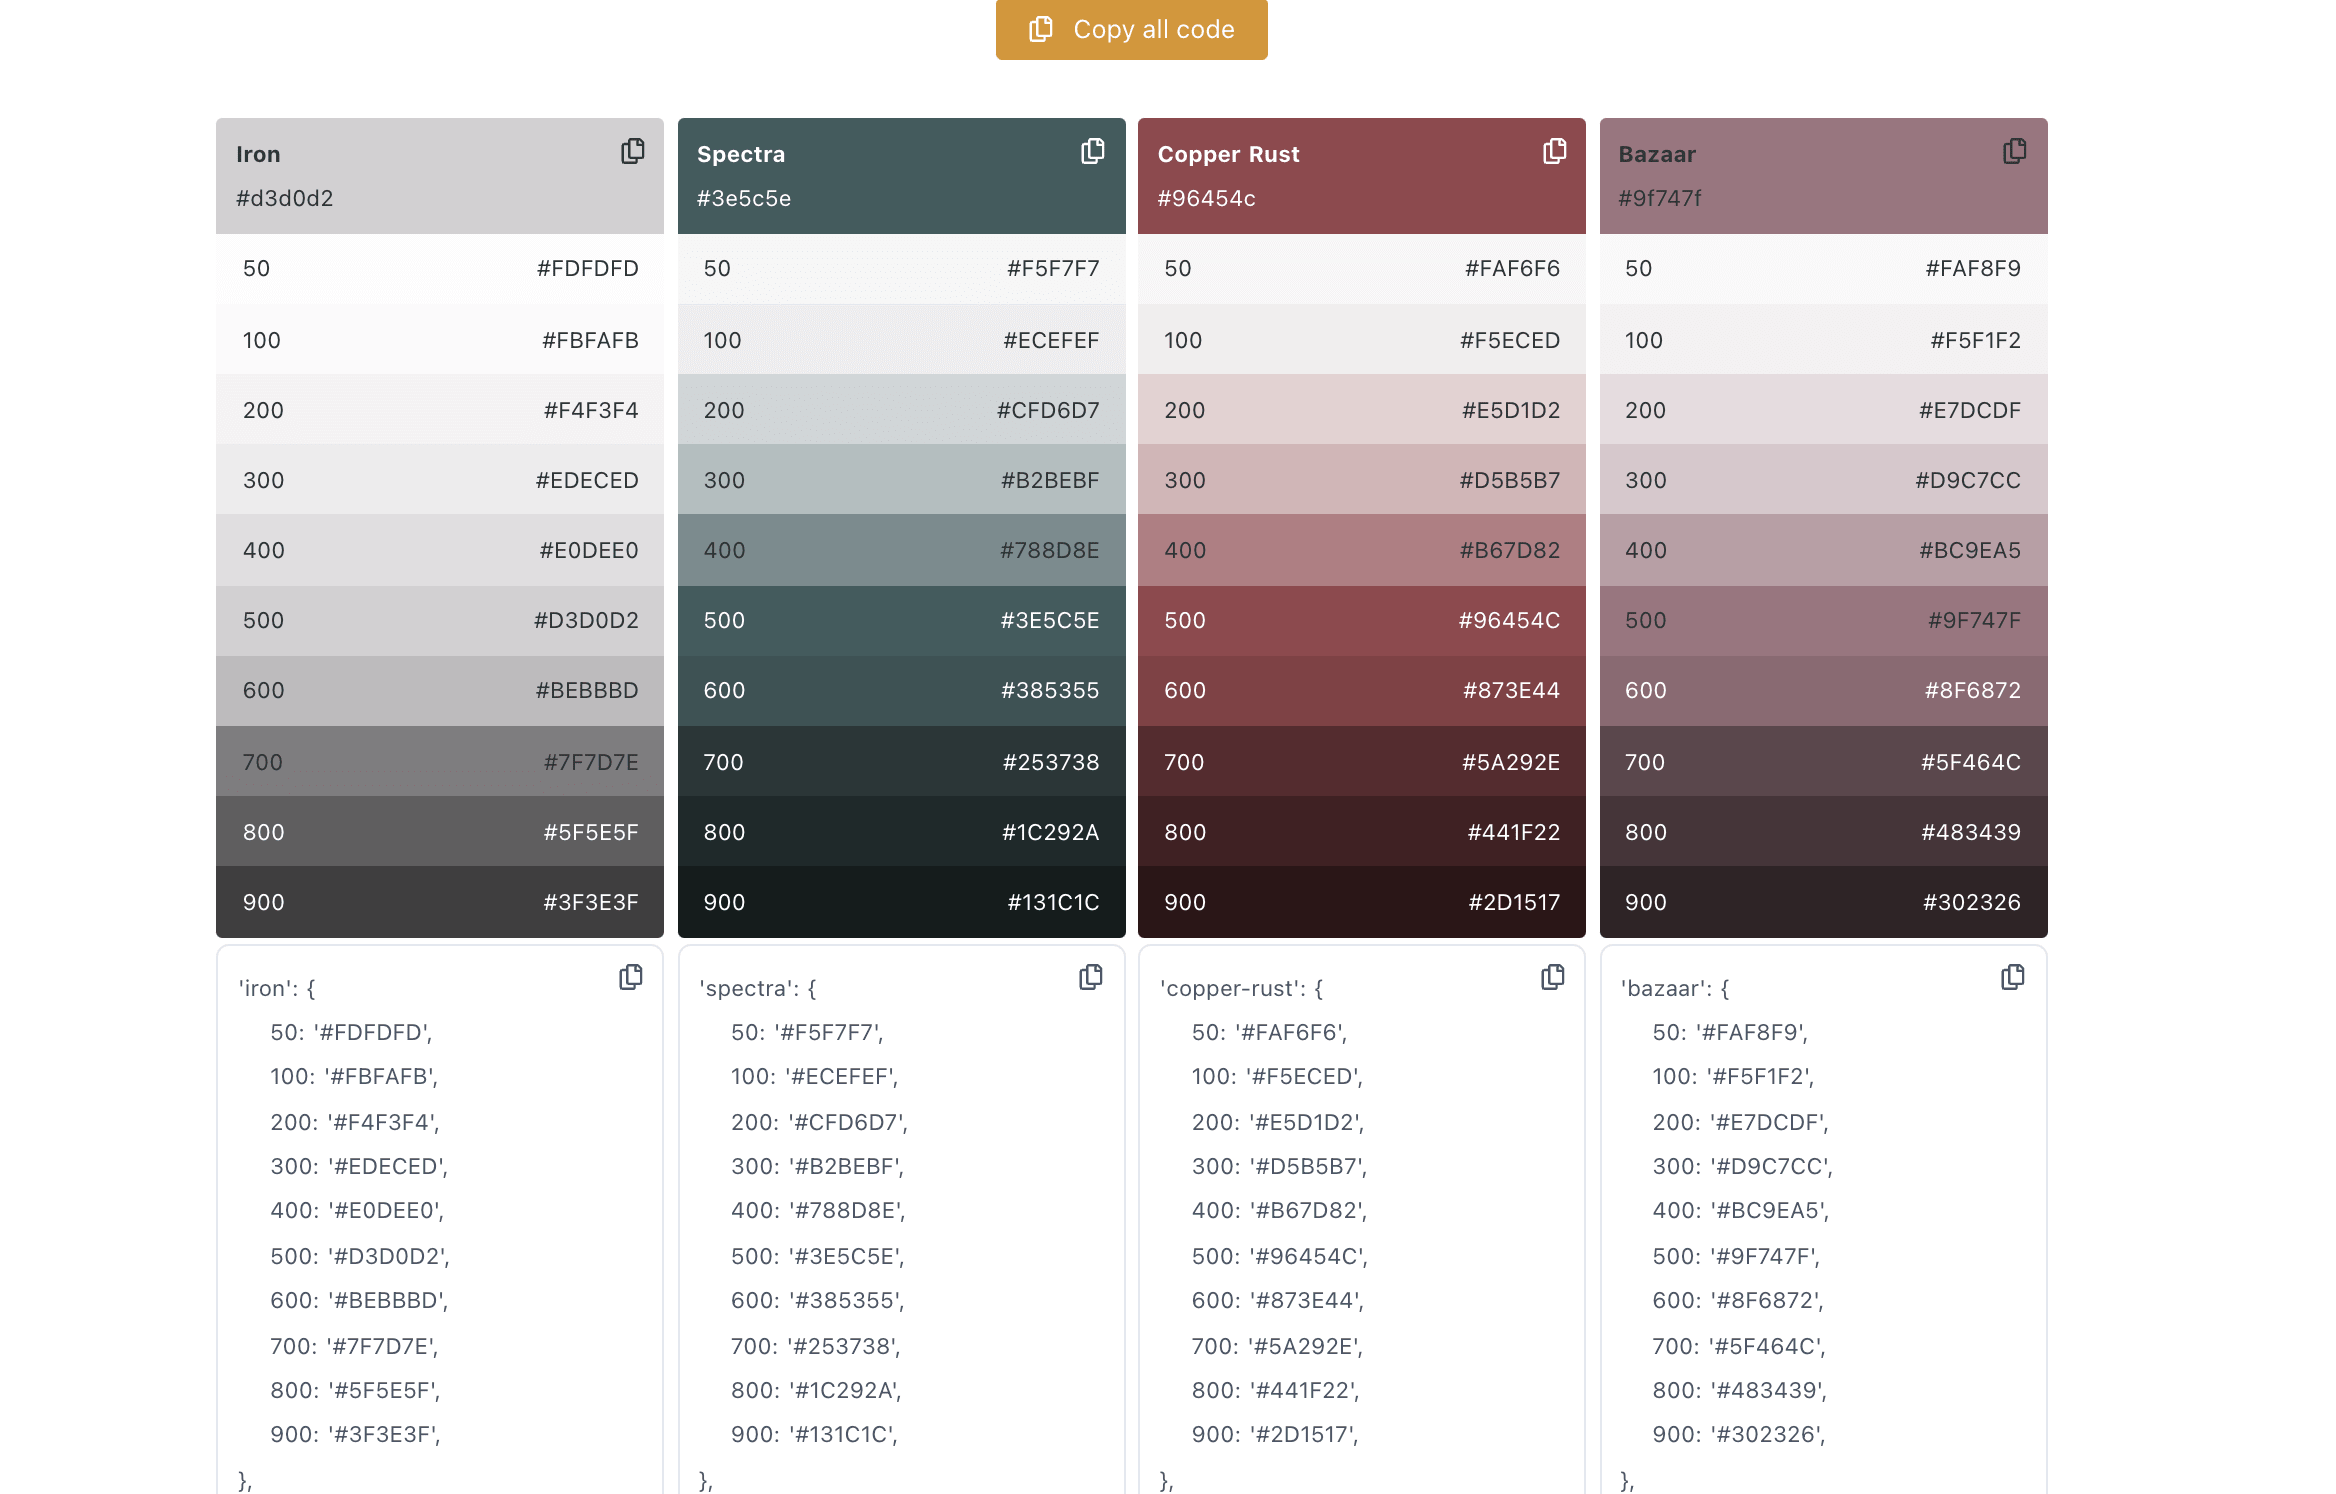This screenshot has width=2336, height=1494.
Task: Click the Iron palette name label
Action: [x=258, y=153]
